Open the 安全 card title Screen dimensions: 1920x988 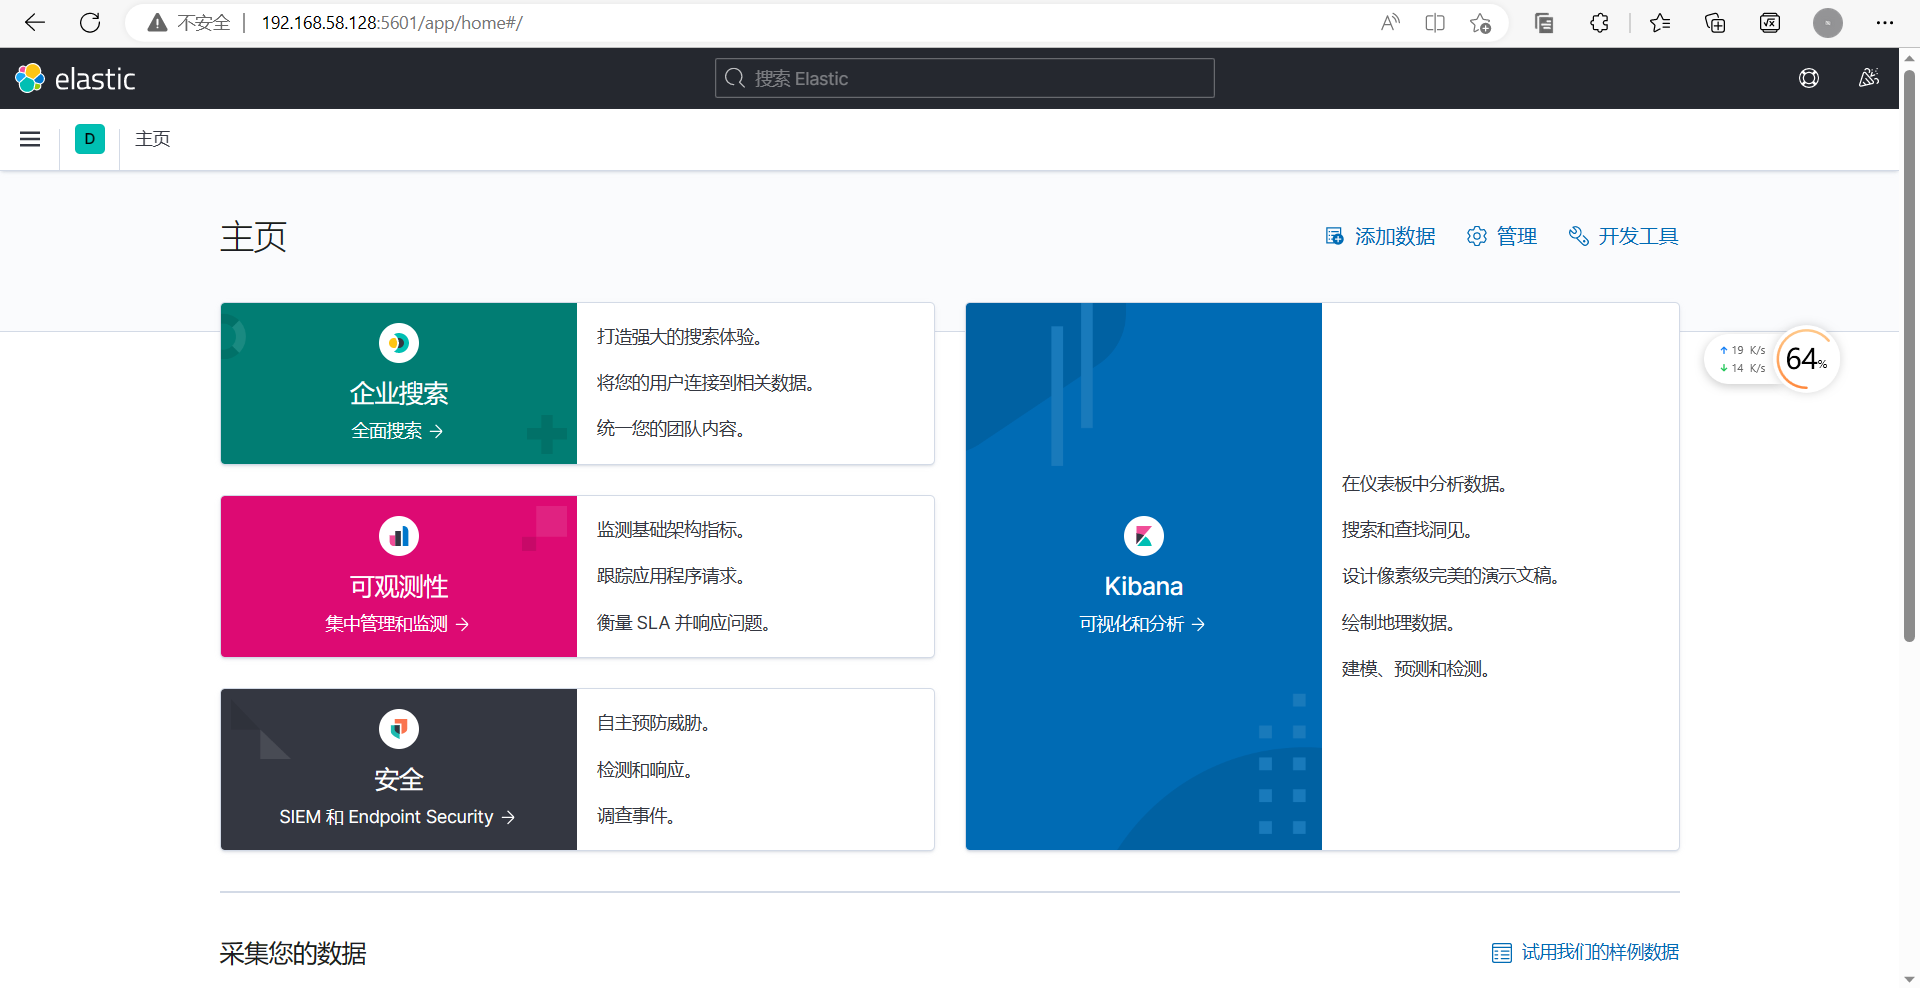coord(399,779)
